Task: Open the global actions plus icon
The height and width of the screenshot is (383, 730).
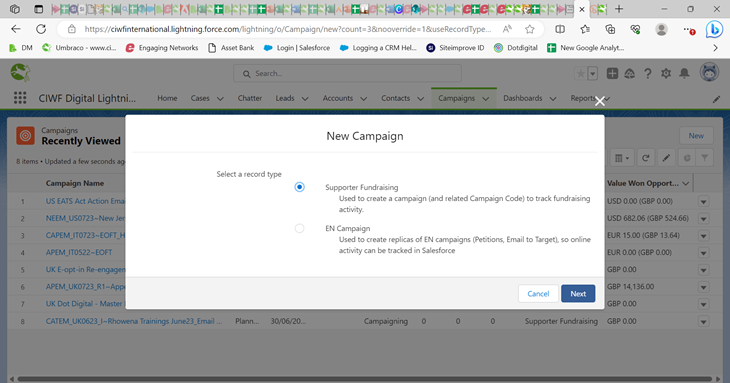Action: pos(612,74)
